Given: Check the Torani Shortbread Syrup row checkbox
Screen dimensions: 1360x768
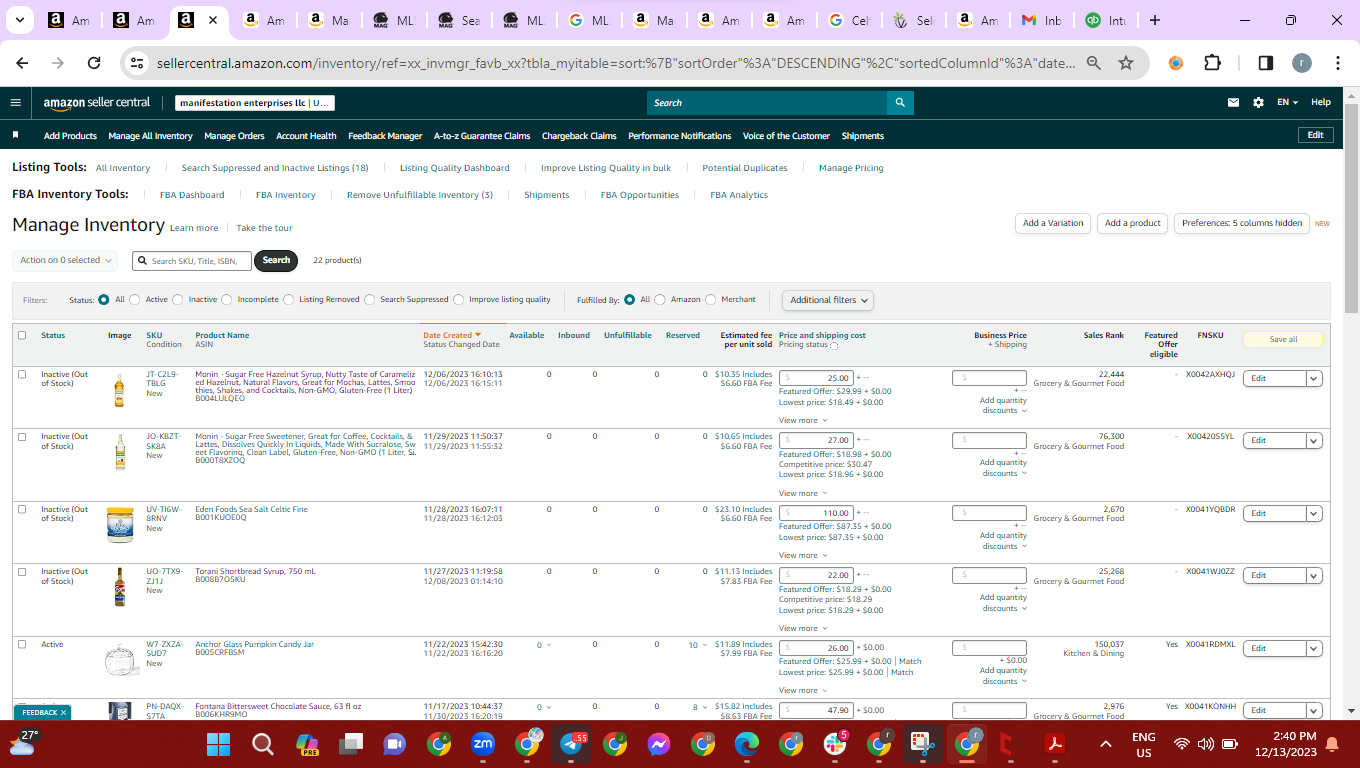Looking at the screenshot, I should pyautogui.click(x=22, y=571).
